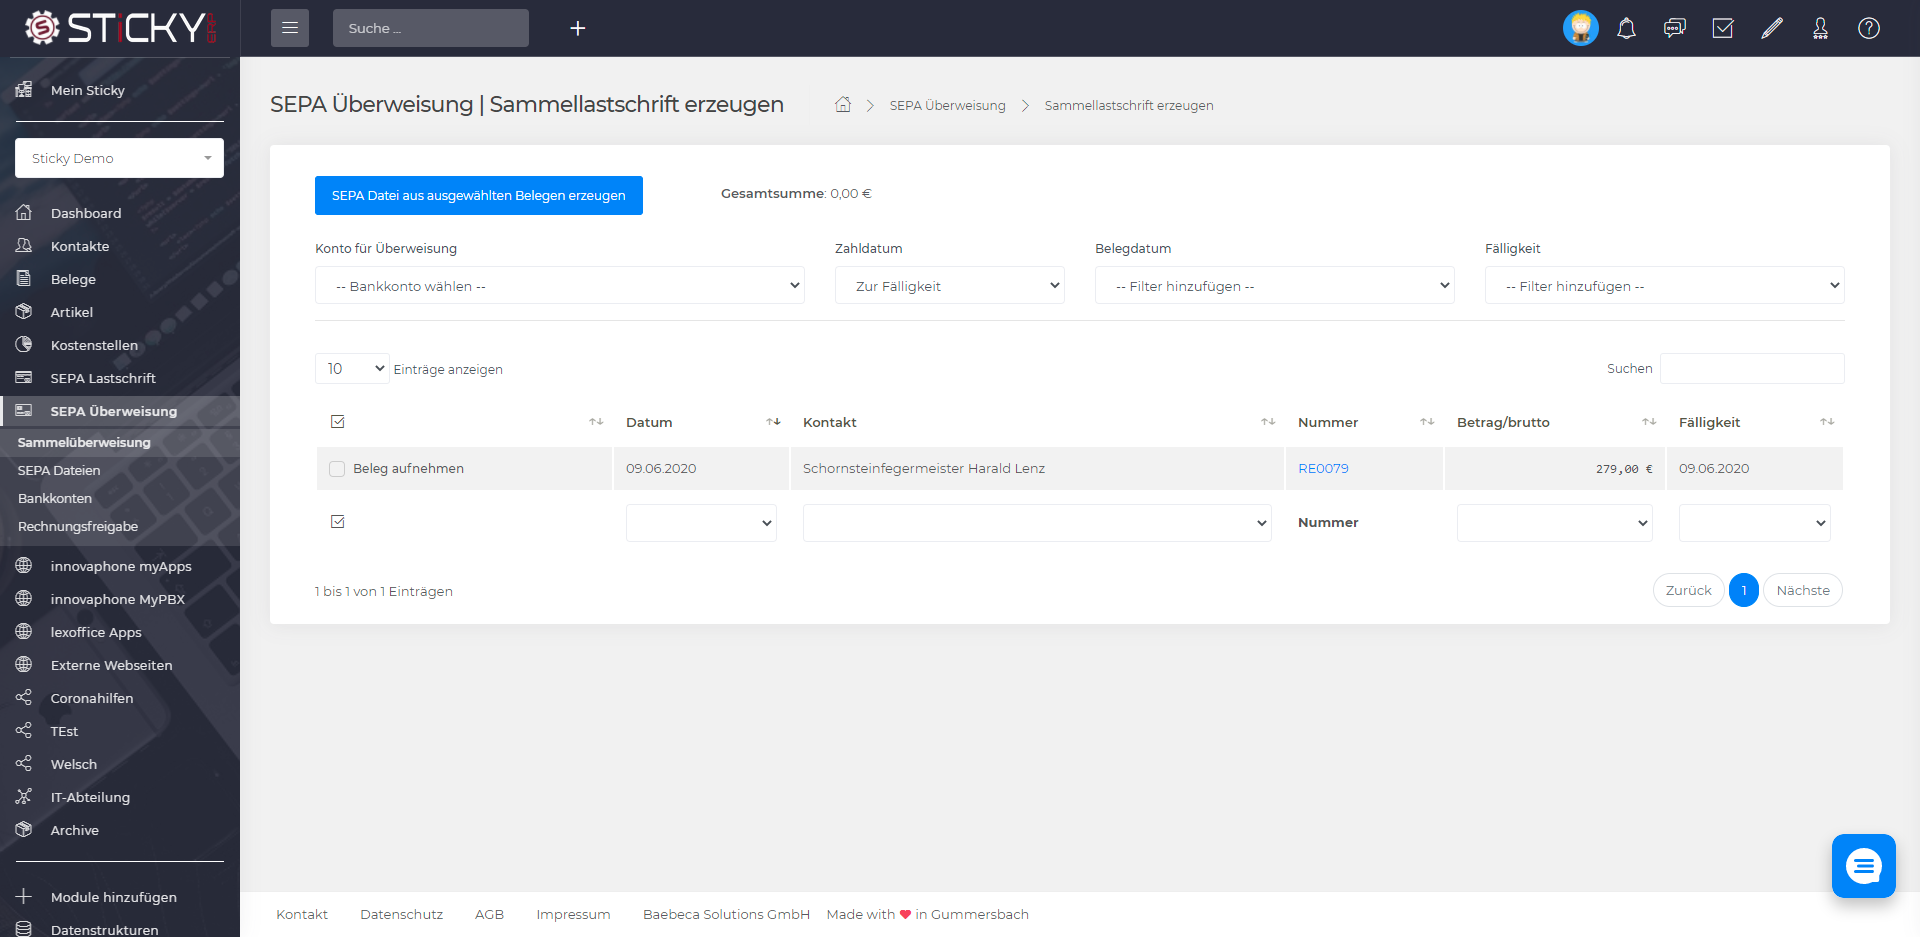Open the tasks checkmark icon in header
Image resolution: width=1920 pixels, height=937 pixels.
pyautogui.click(x=1722, y=28)
